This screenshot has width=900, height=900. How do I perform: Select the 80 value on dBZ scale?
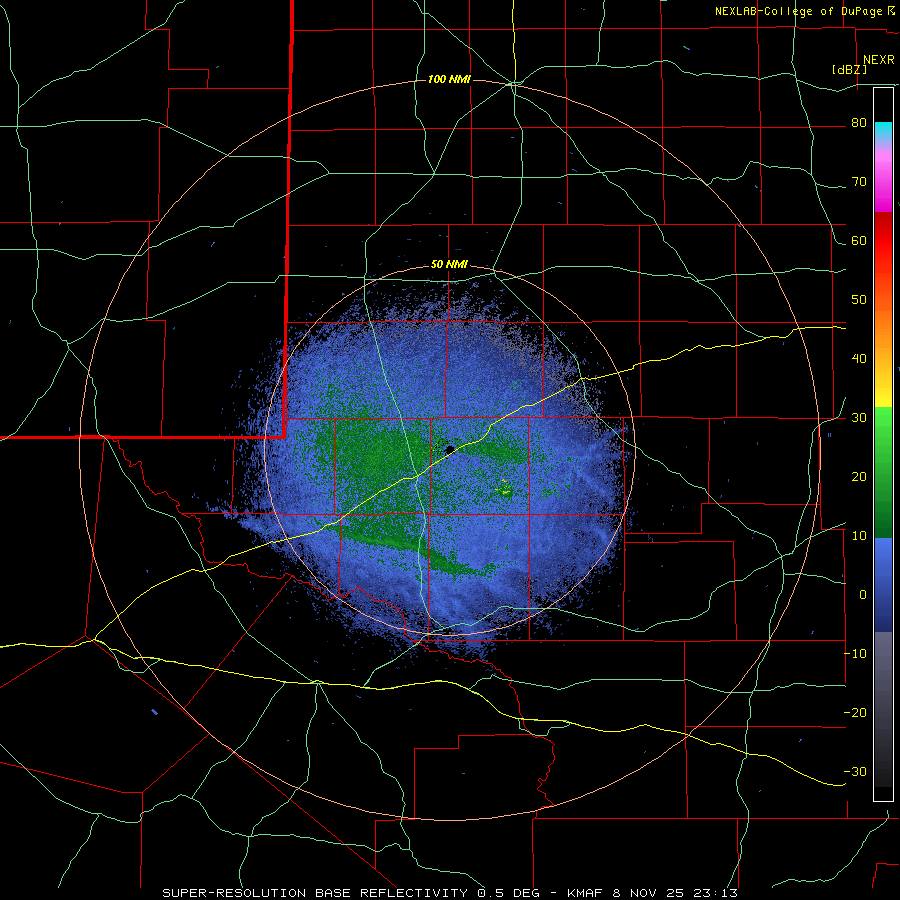click(x=859, y=123)
